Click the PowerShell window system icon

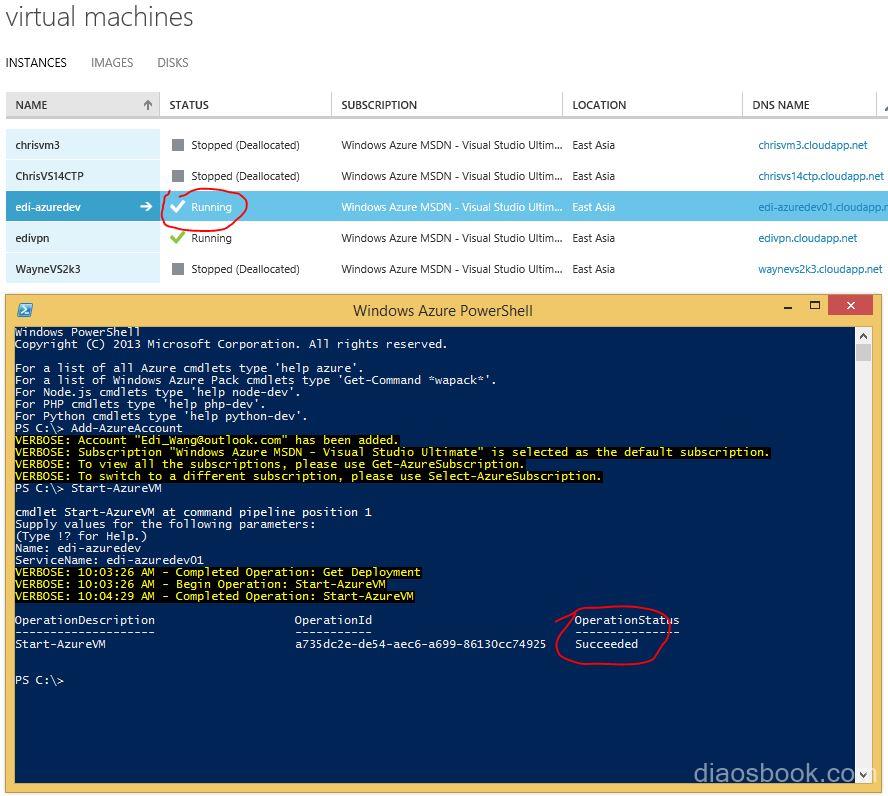coord(24,310)
